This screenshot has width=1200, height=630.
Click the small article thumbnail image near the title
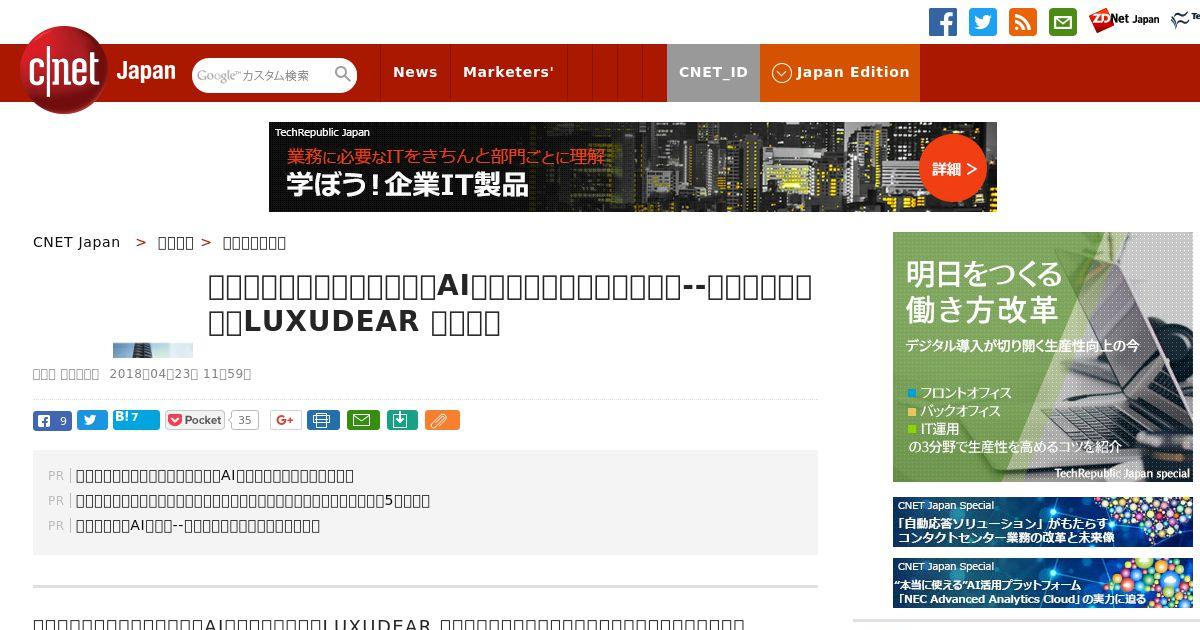coord(153,350)
